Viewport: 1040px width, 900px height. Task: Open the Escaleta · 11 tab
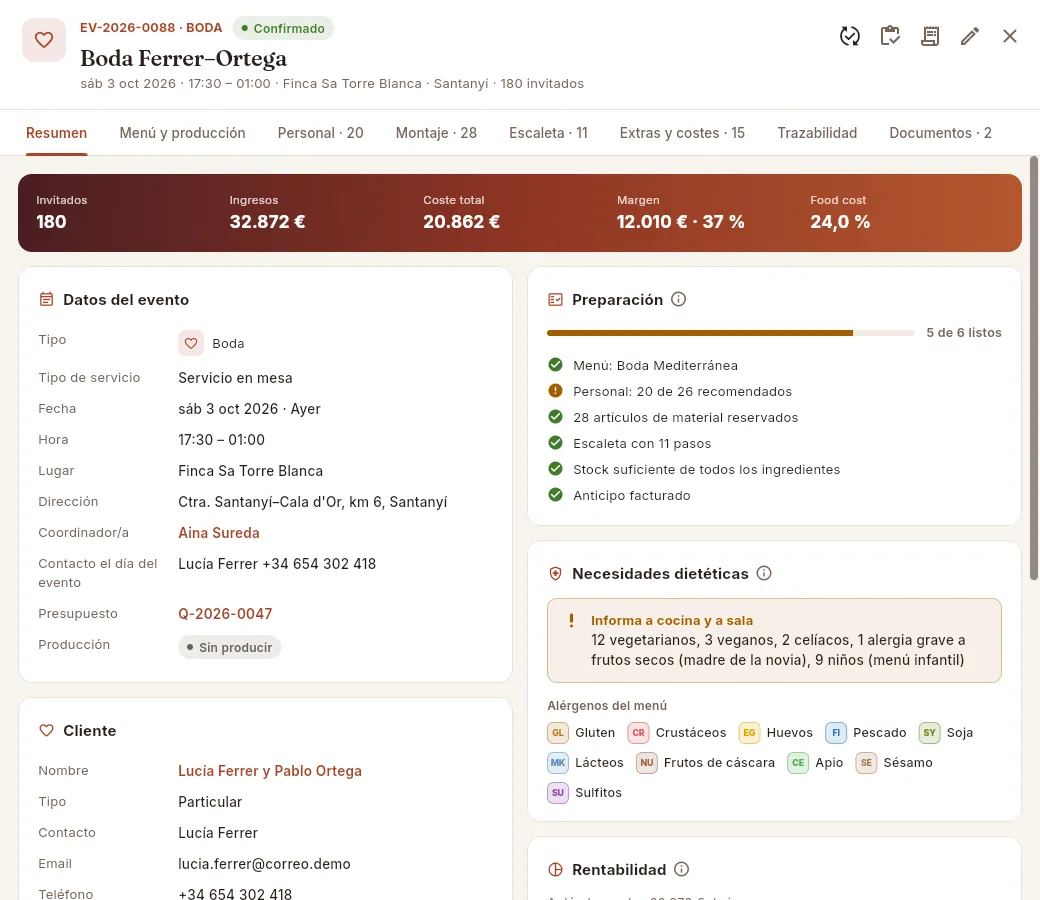coord(549,133)
